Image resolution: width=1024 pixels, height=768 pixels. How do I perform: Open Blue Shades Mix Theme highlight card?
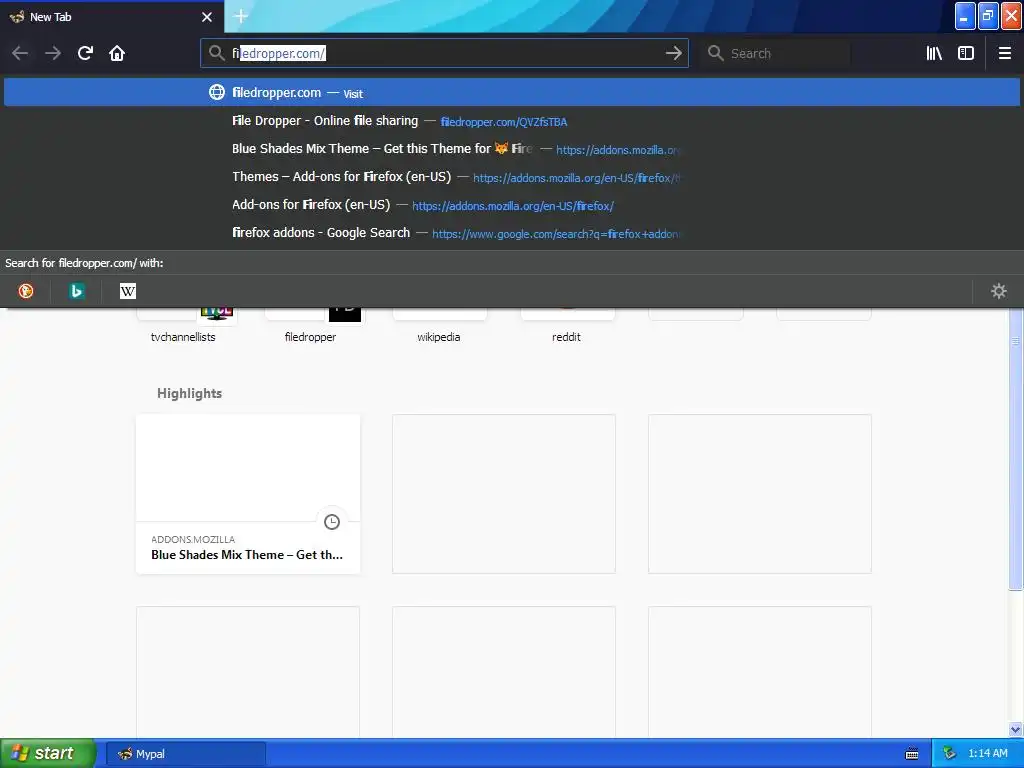pos(248,494)
